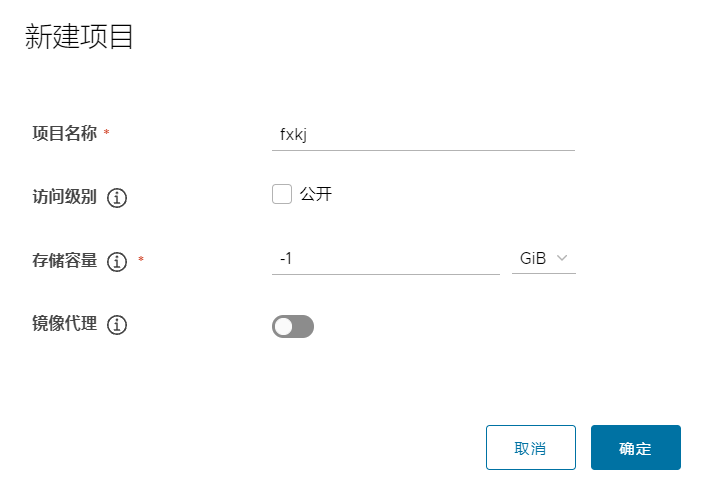The height and width of the screenshot is (499, 702).
Task: Click the 新建项目 dialog title
Action: (x=79, y=38)
